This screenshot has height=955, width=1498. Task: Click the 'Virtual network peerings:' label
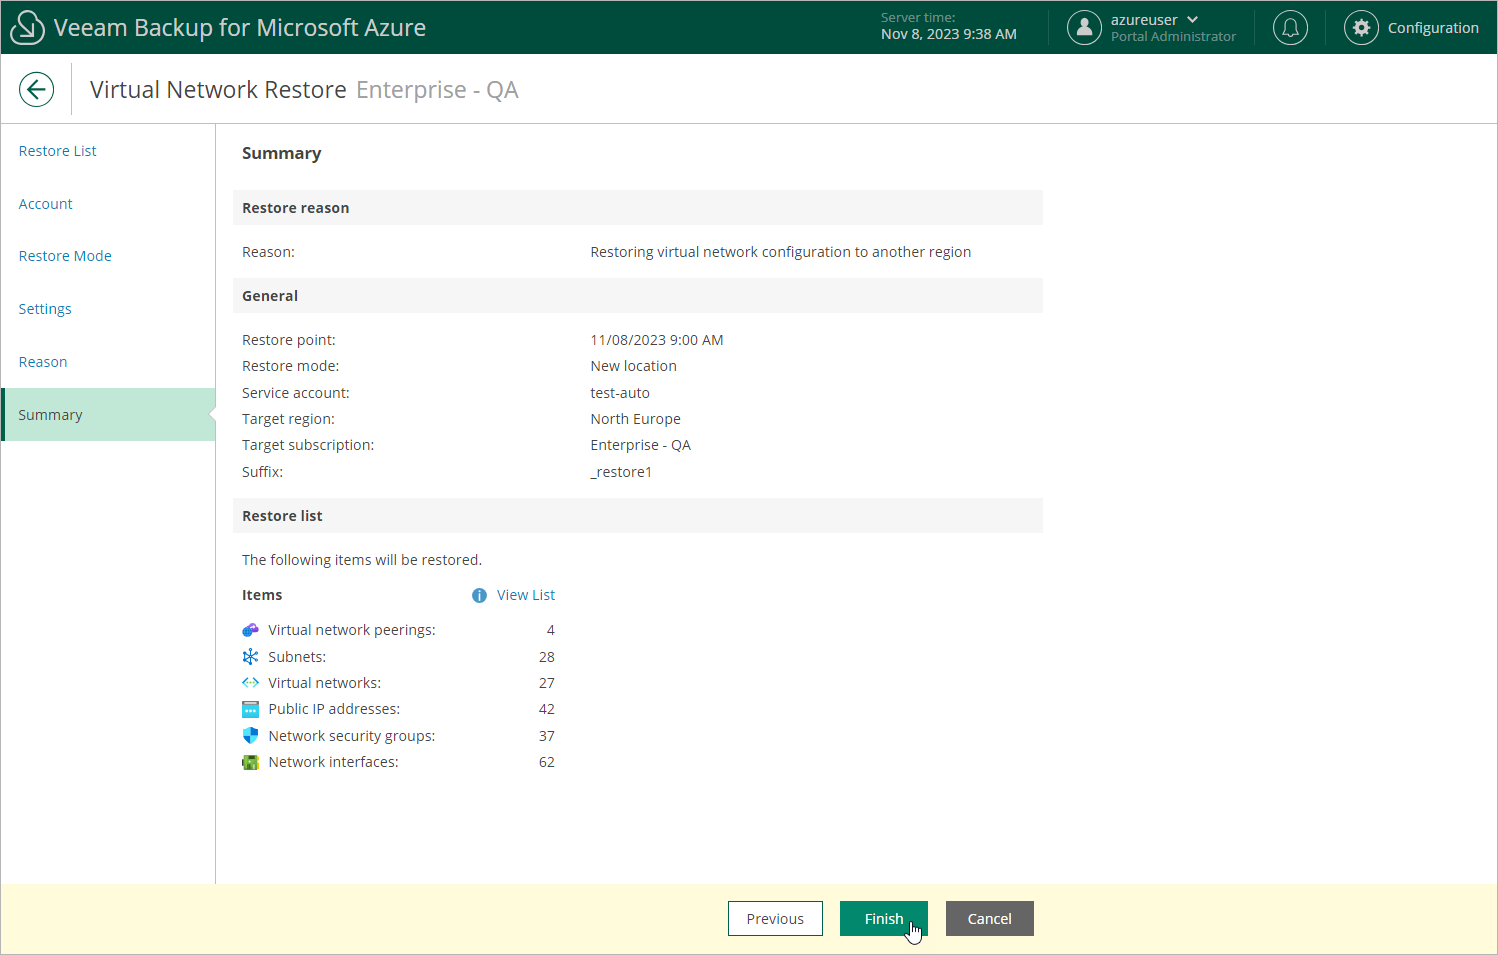coord(352,630)
